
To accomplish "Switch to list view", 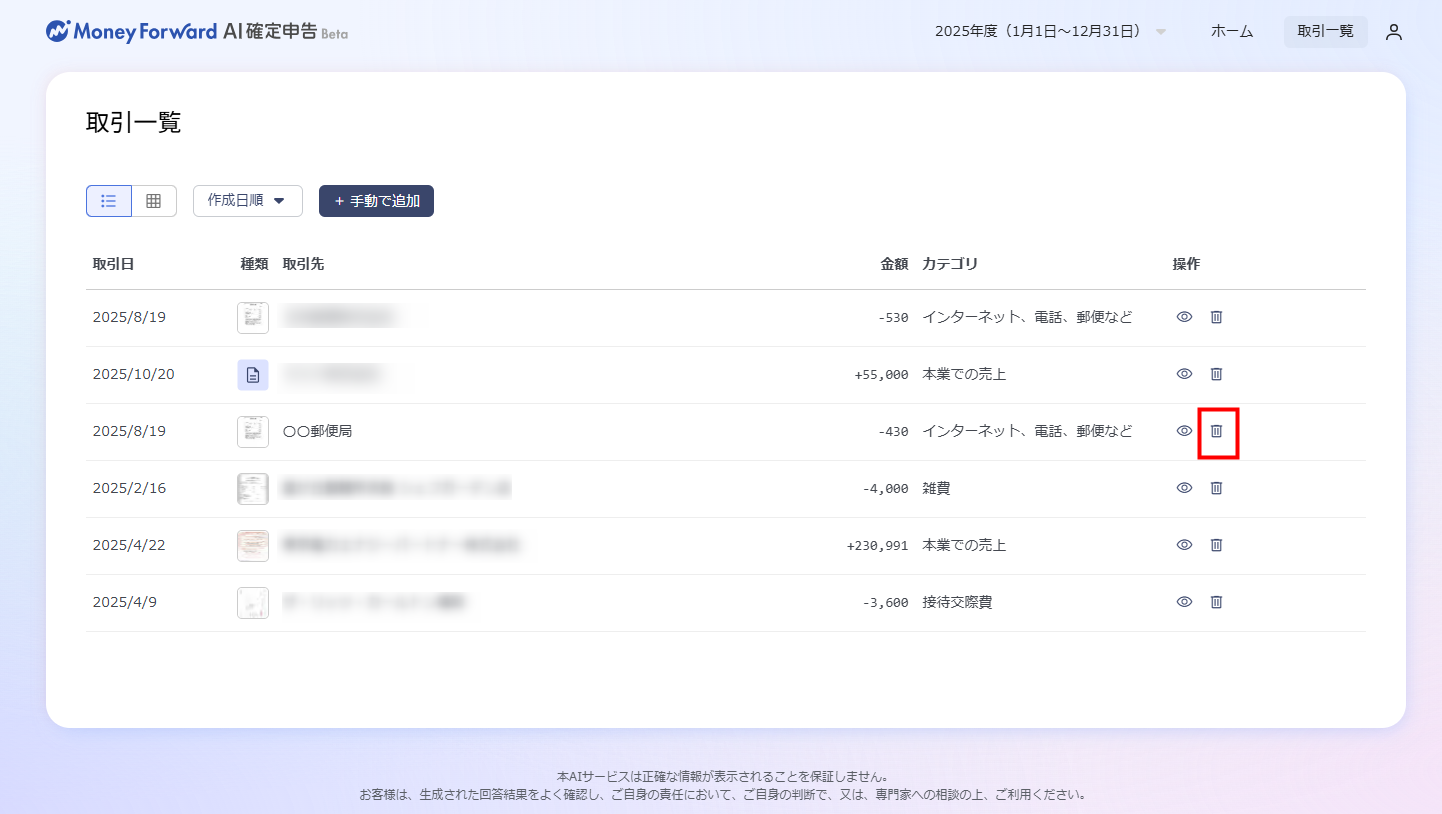I will point(109,201).
